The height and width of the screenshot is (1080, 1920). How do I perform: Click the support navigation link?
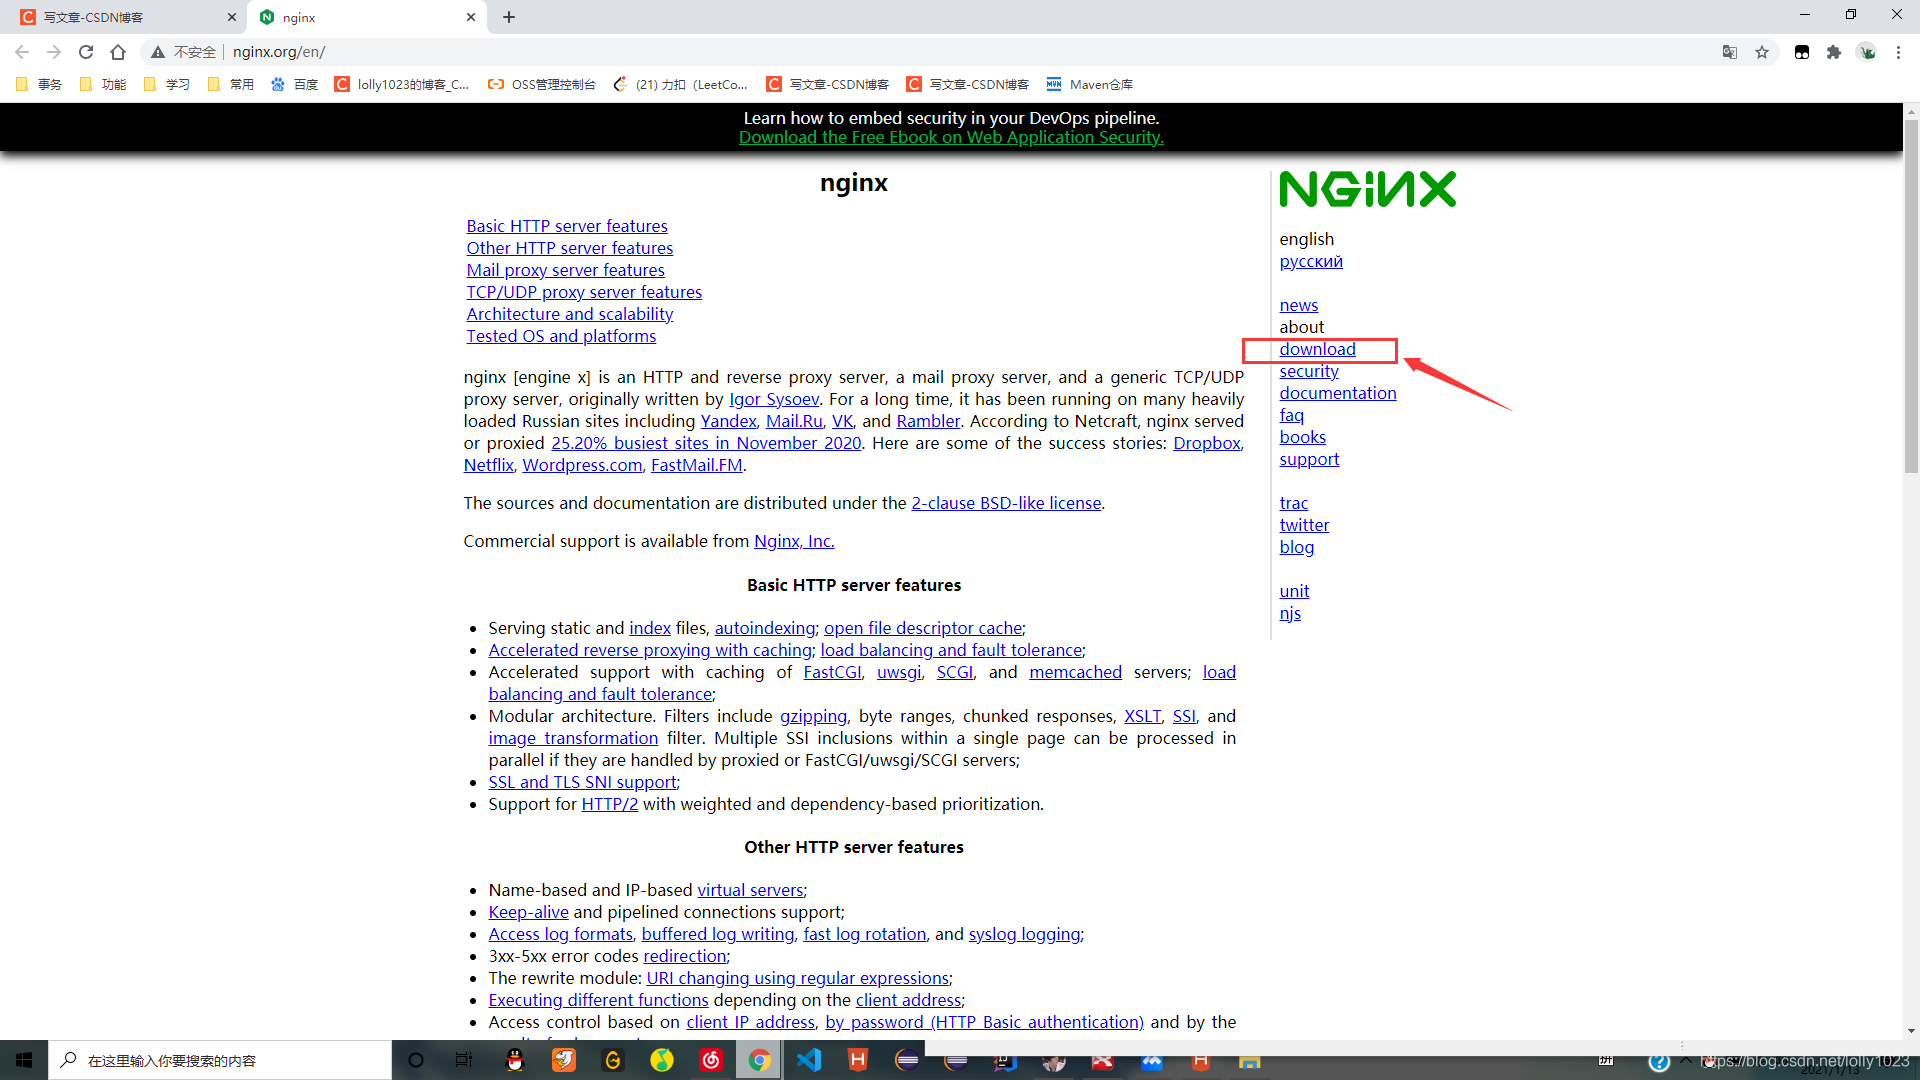[1309, 459]
